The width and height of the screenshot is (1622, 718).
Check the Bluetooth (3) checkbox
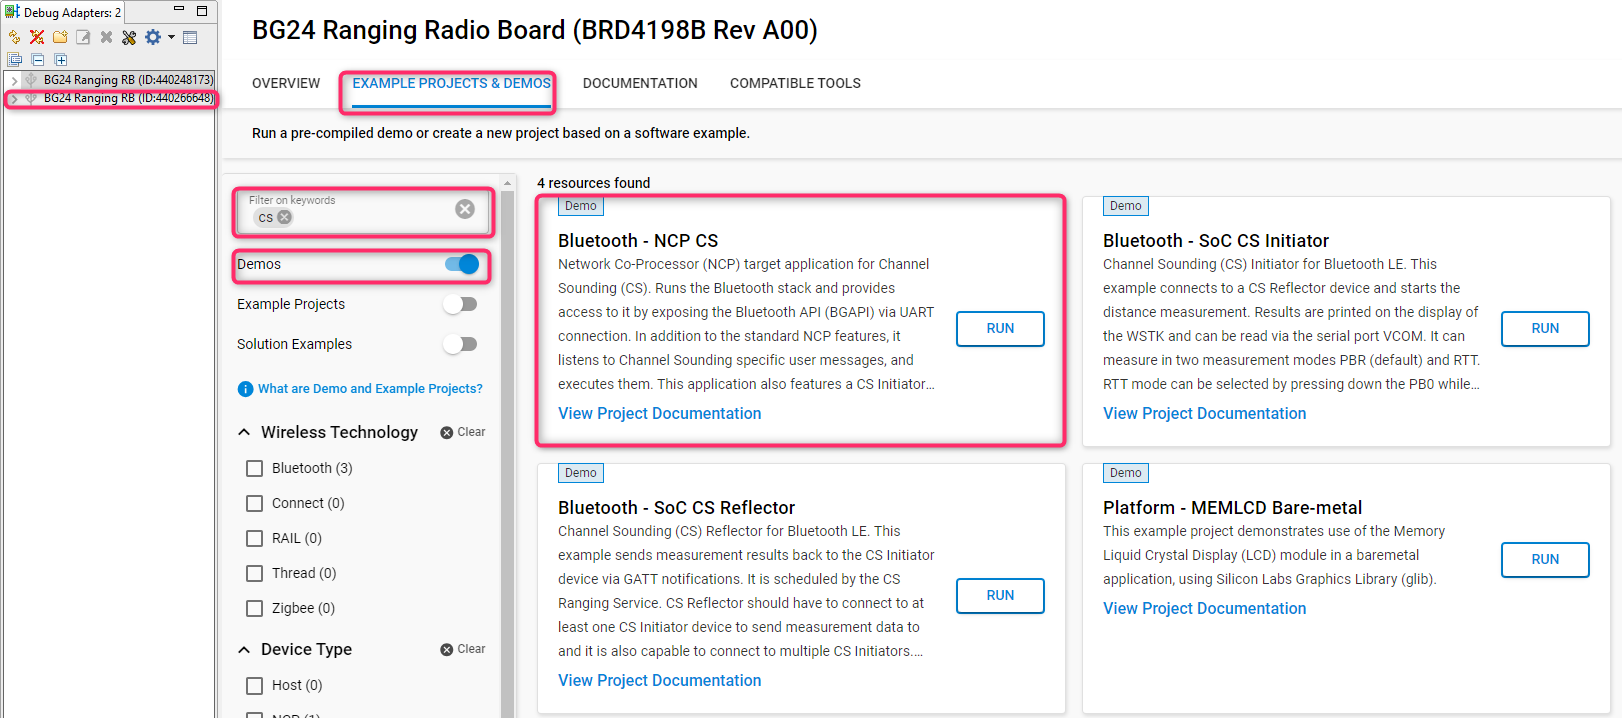point(255,468)
